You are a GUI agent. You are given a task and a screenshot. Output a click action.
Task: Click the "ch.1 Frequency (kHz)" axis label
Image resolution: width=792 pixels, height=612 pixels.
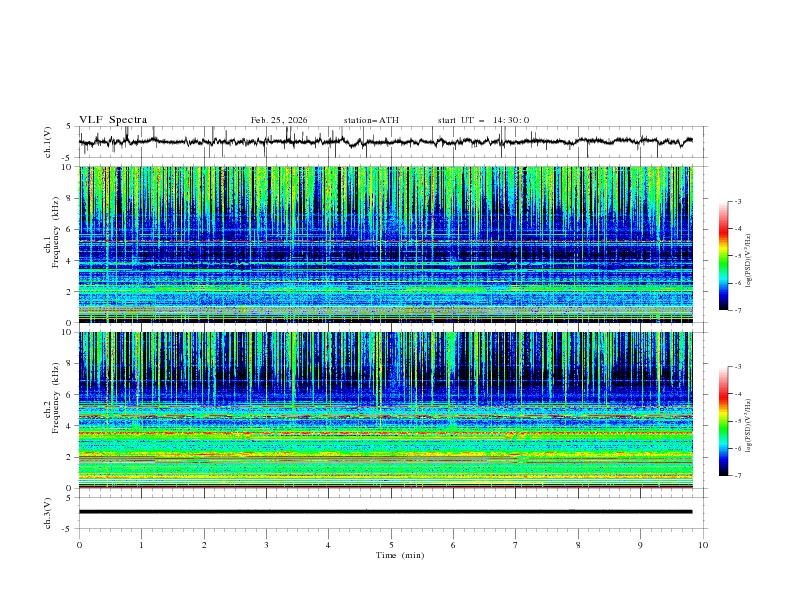coord(52,232)
